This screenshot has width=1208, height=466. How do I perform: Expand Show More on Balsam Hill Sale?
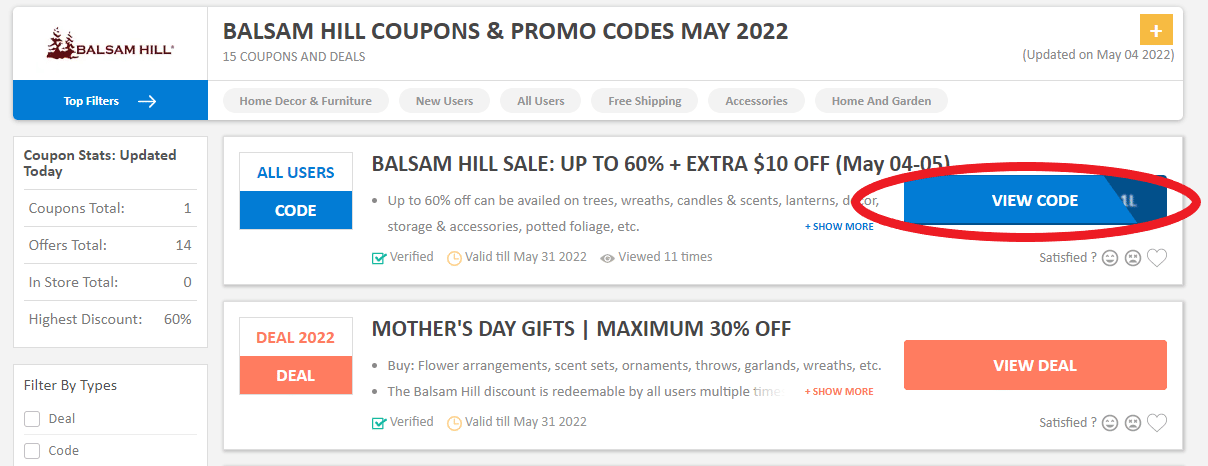(x=839, y=227)
